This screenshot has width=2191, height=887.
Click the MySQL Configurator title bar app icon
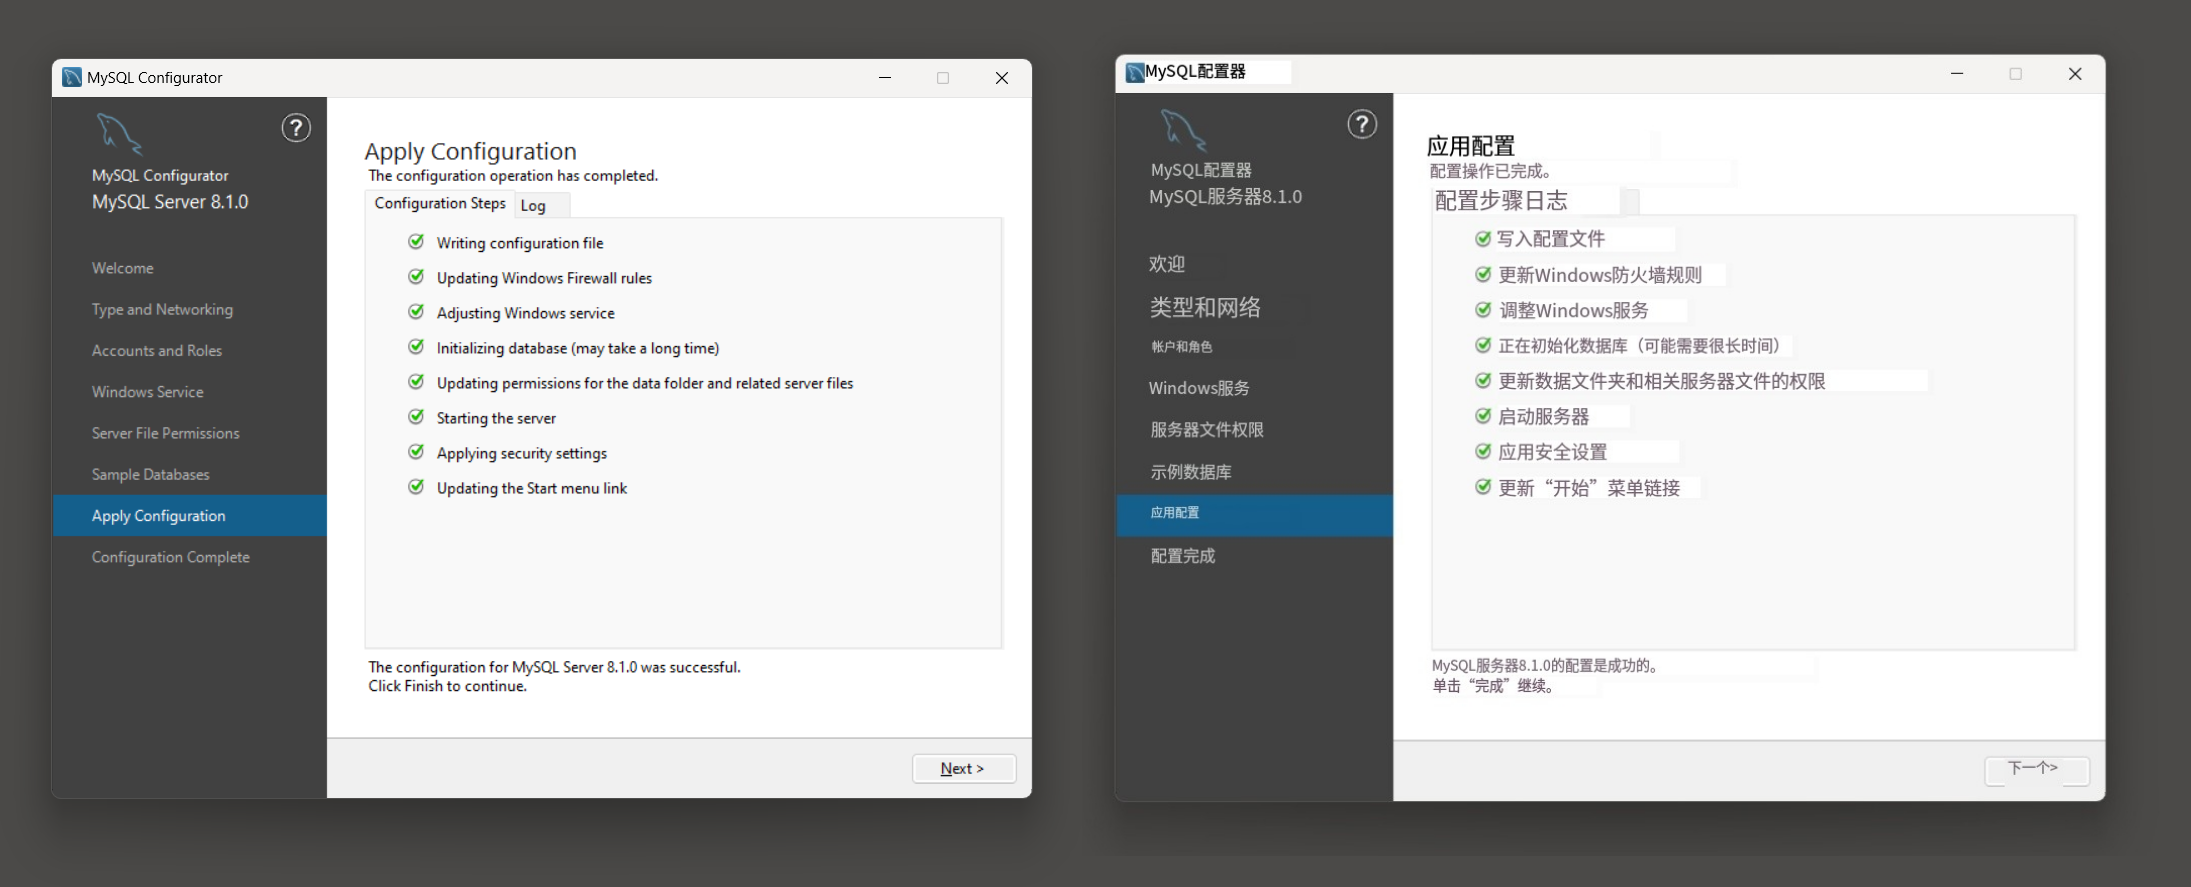tap(72, 77)
